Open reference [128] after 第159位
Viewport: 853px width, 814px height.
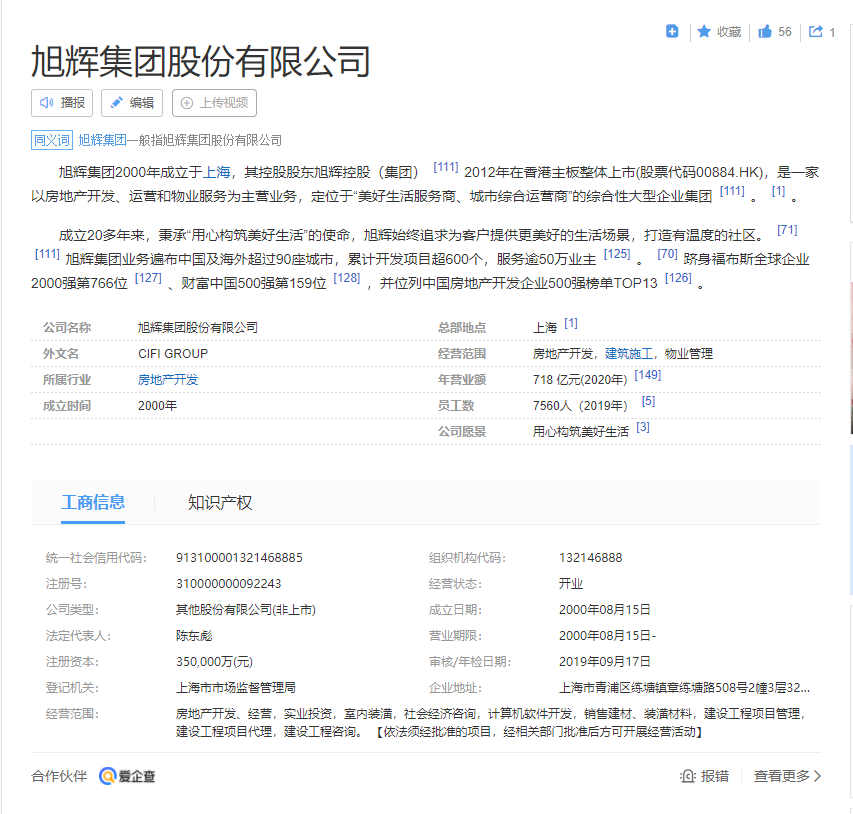point(347,278)
